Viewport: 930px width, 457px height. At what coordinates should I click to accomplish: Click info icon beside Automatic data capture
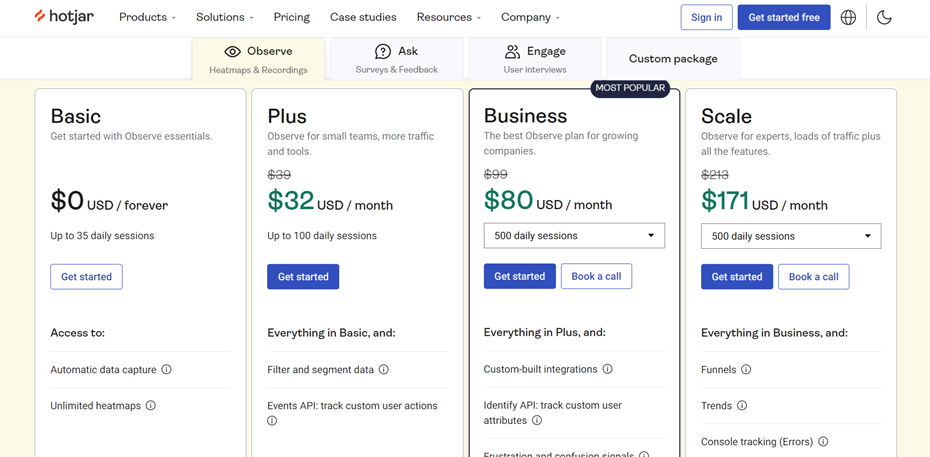pyautogui.click(x=167, y=369)
